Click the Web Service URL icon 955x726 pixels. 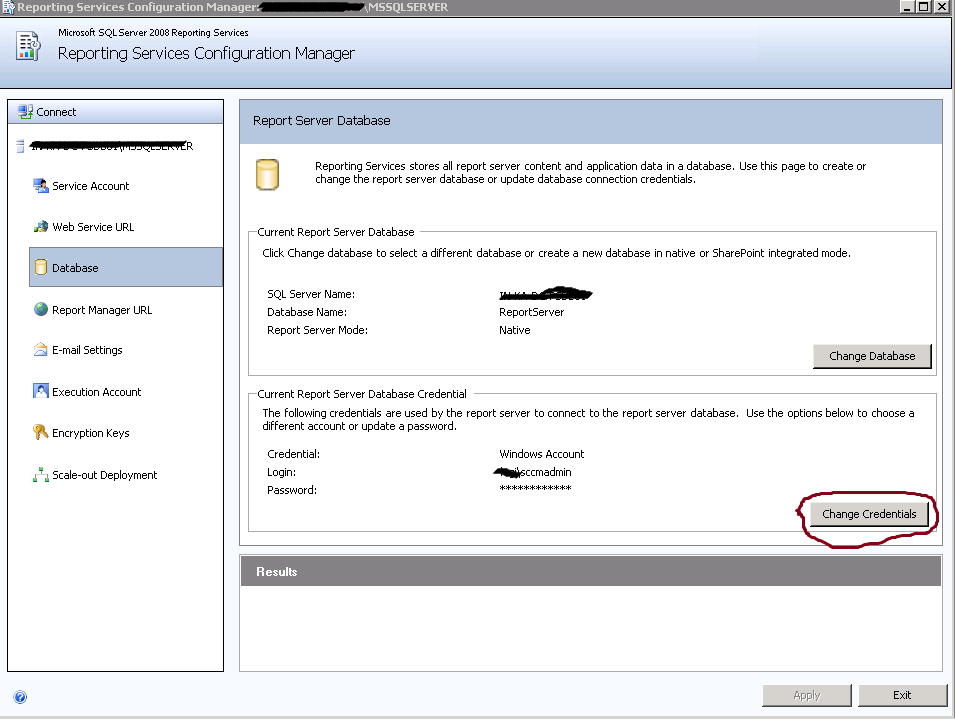(41, 227)
